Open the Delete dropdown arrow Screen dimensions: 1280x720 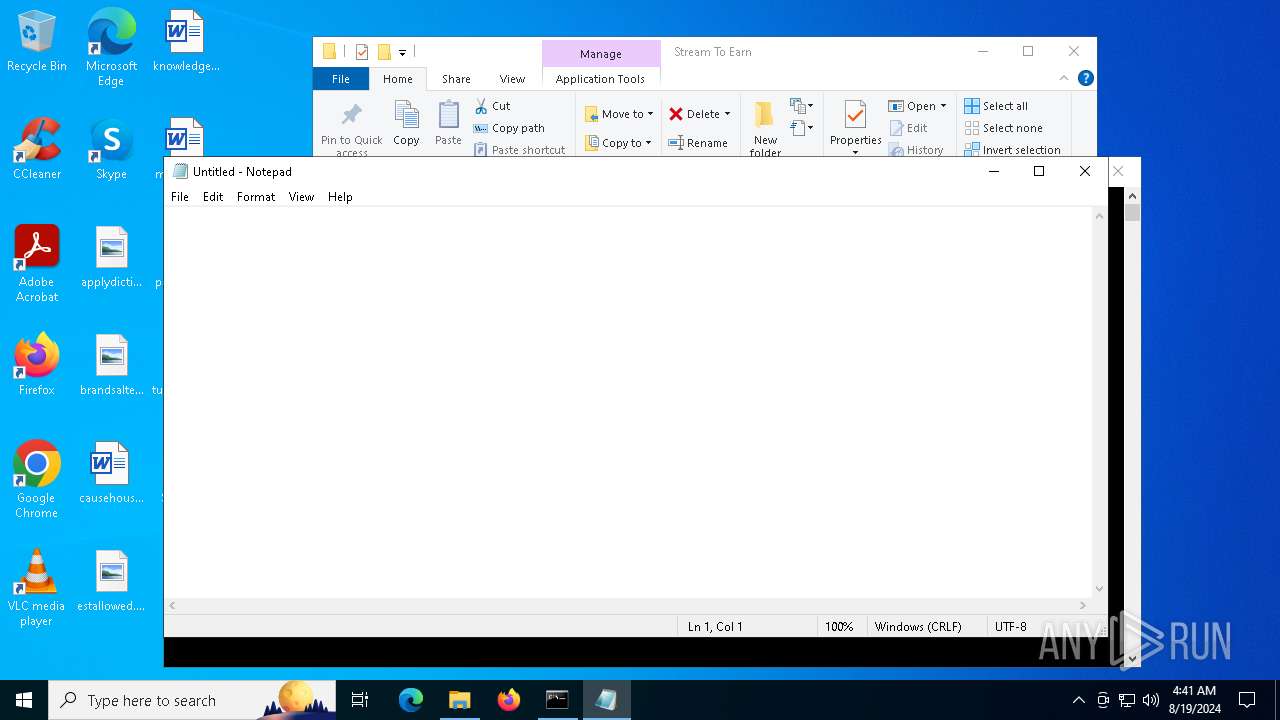coord(727,114)
